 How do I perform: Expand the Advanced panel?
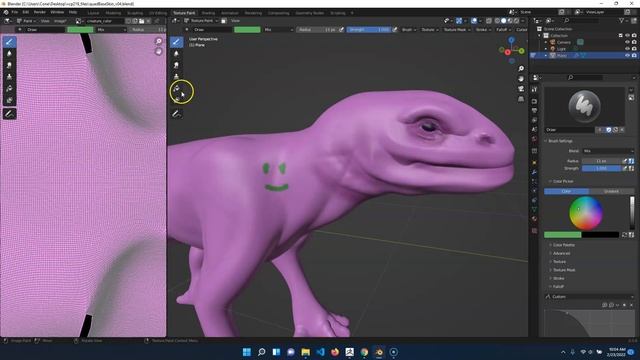pos(561,253)
